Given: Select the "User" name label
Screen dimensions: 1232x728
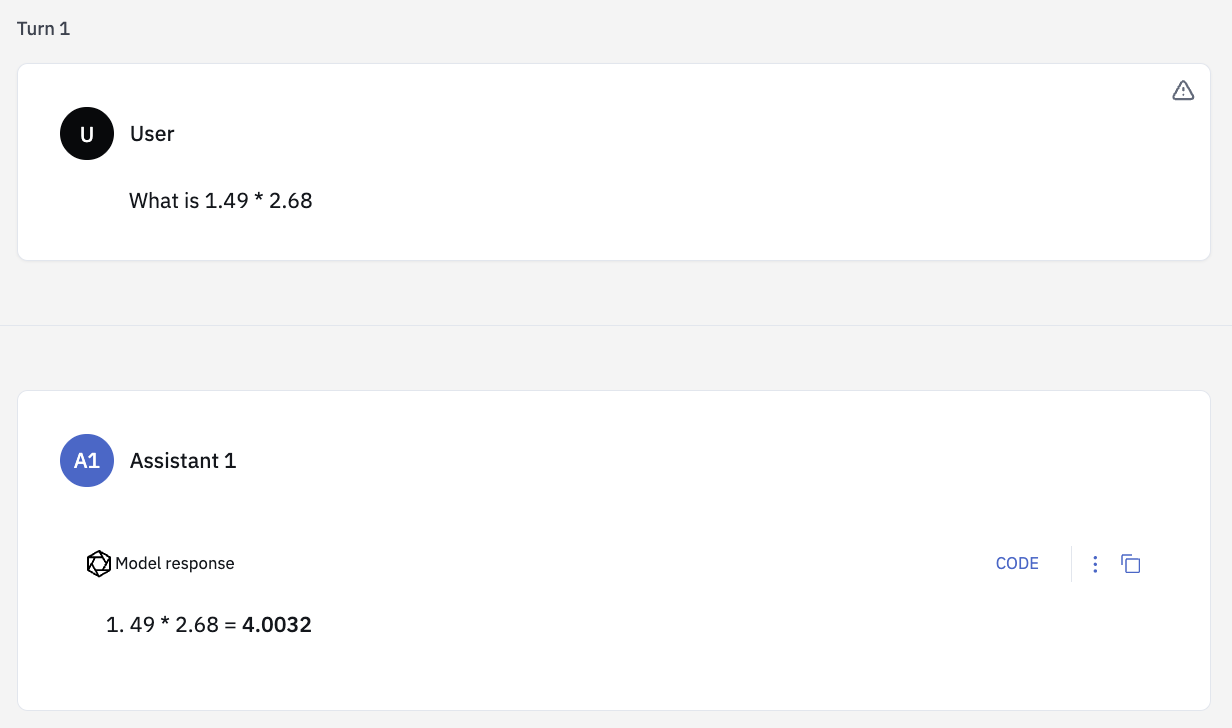Looking at the screenshot, I should coord(152,134).
